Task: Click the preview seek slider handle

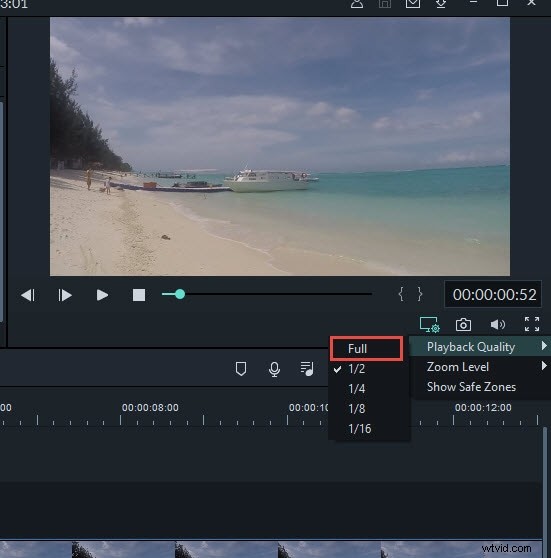Action: (x=180, y=294)
